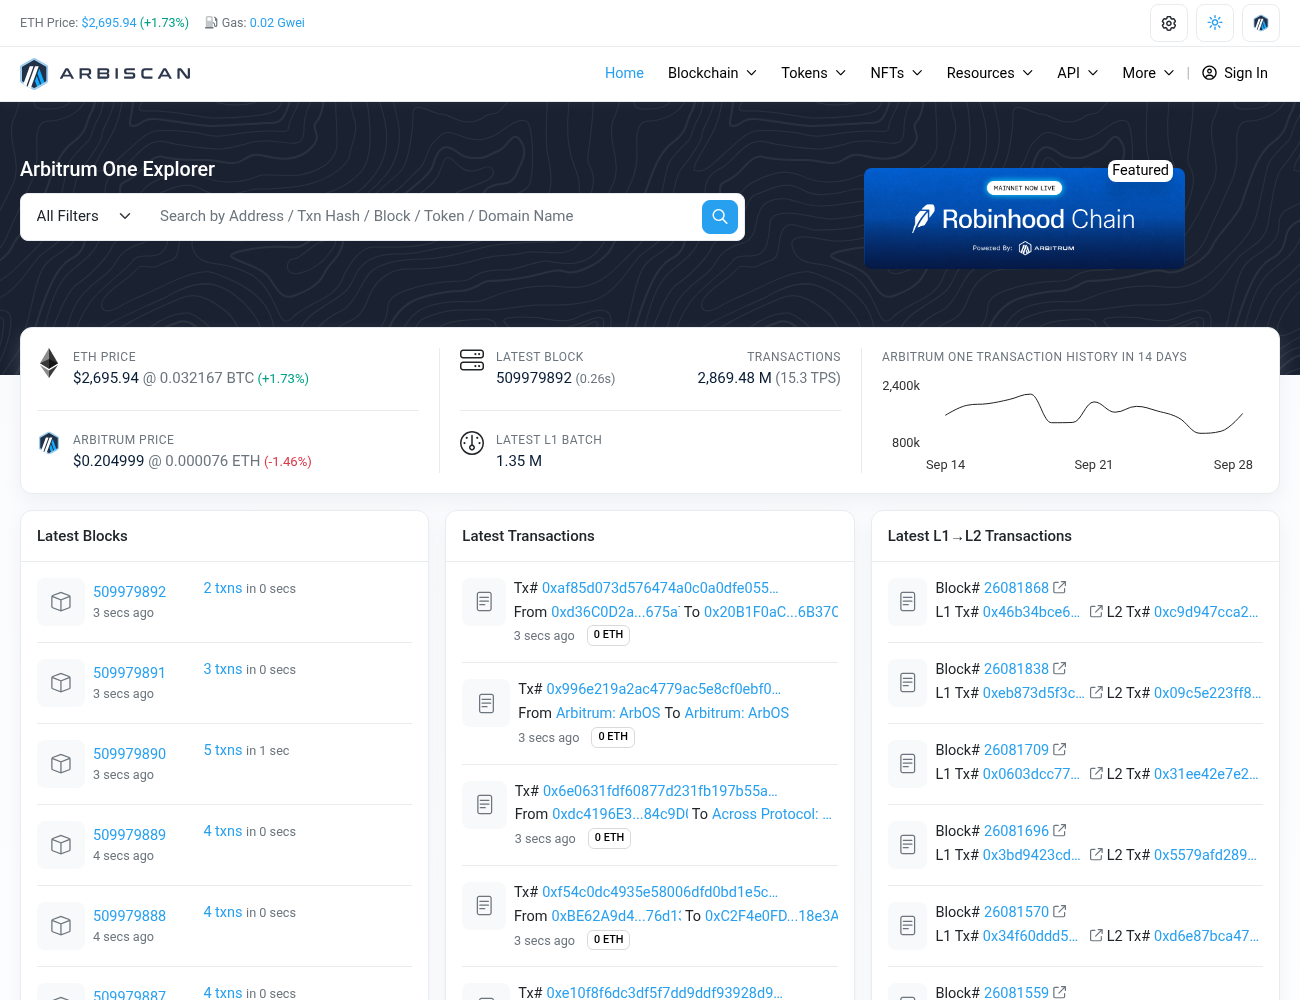Screen dimensions: 1300x1000
Task: Click the block cube icon for 509979888
Action: (x=61, y=926)
